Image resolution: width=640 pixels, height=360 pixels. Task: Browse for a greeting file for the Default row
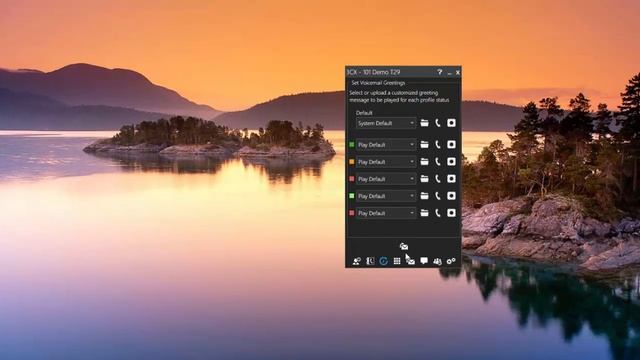coord(424,123)
